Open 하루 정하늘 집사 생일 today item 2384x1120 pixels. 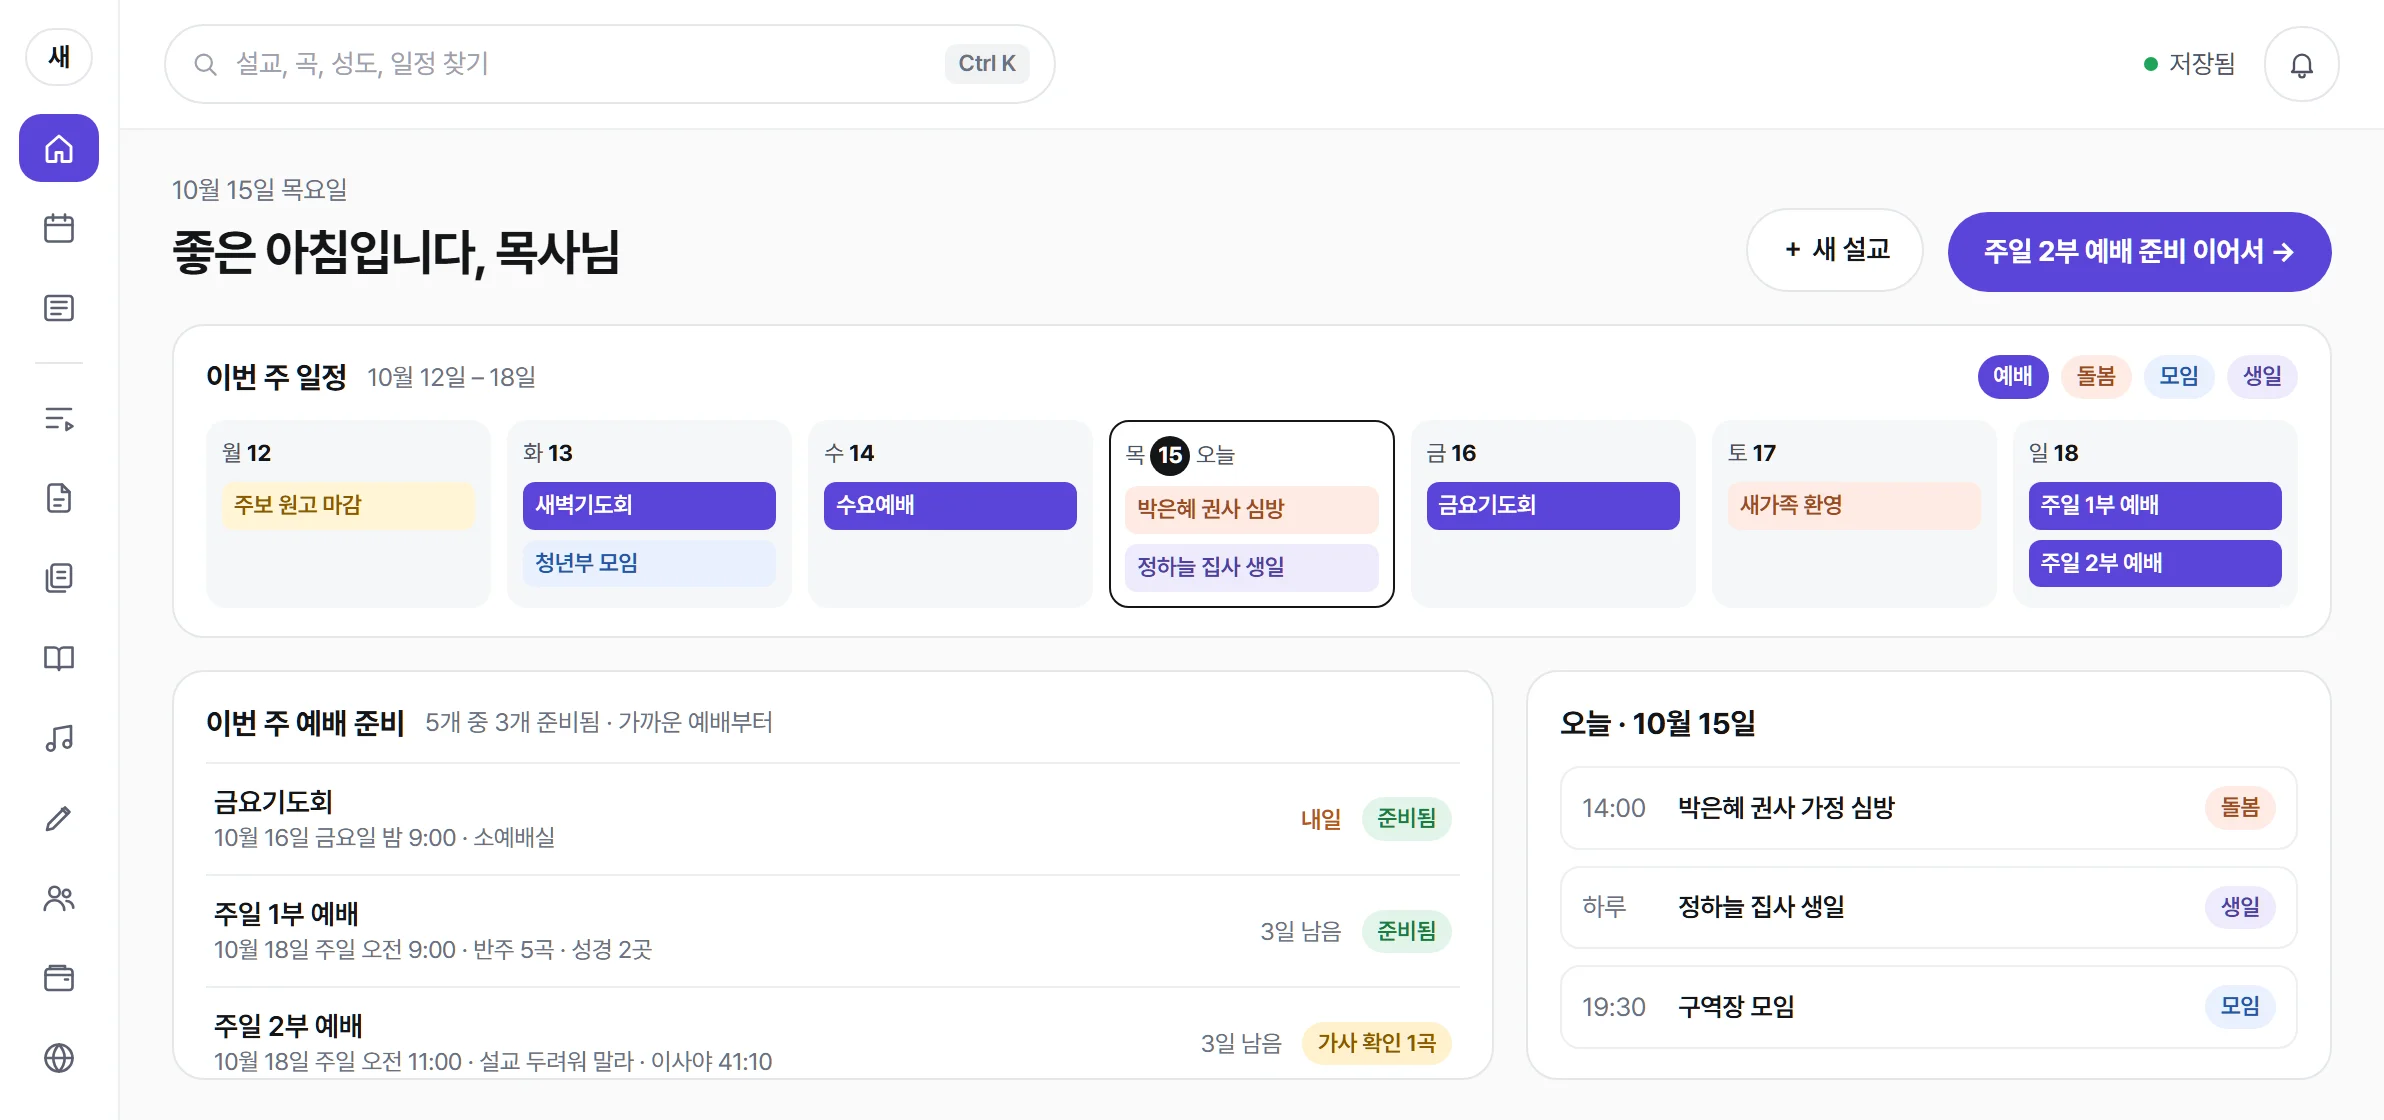tap(1928, 907)
